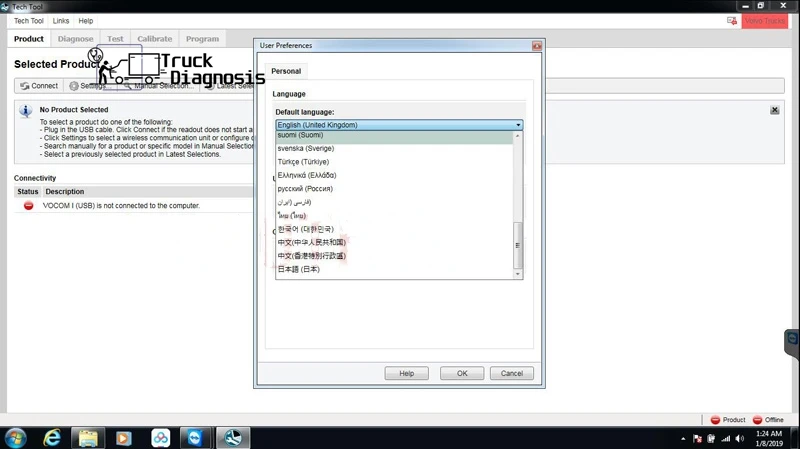Image resolution: width=800 pixels, height=449 pixels.
Task: Switch to the Product tab
Action: [x=29, y=39]
